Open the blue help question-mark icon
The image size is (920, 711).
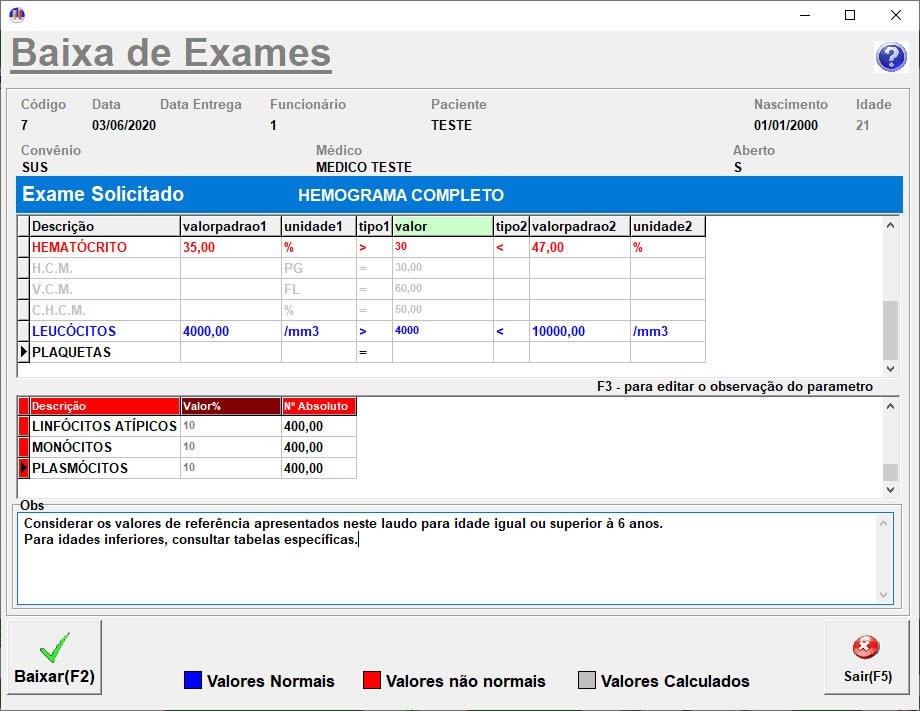tap(891, 57)
